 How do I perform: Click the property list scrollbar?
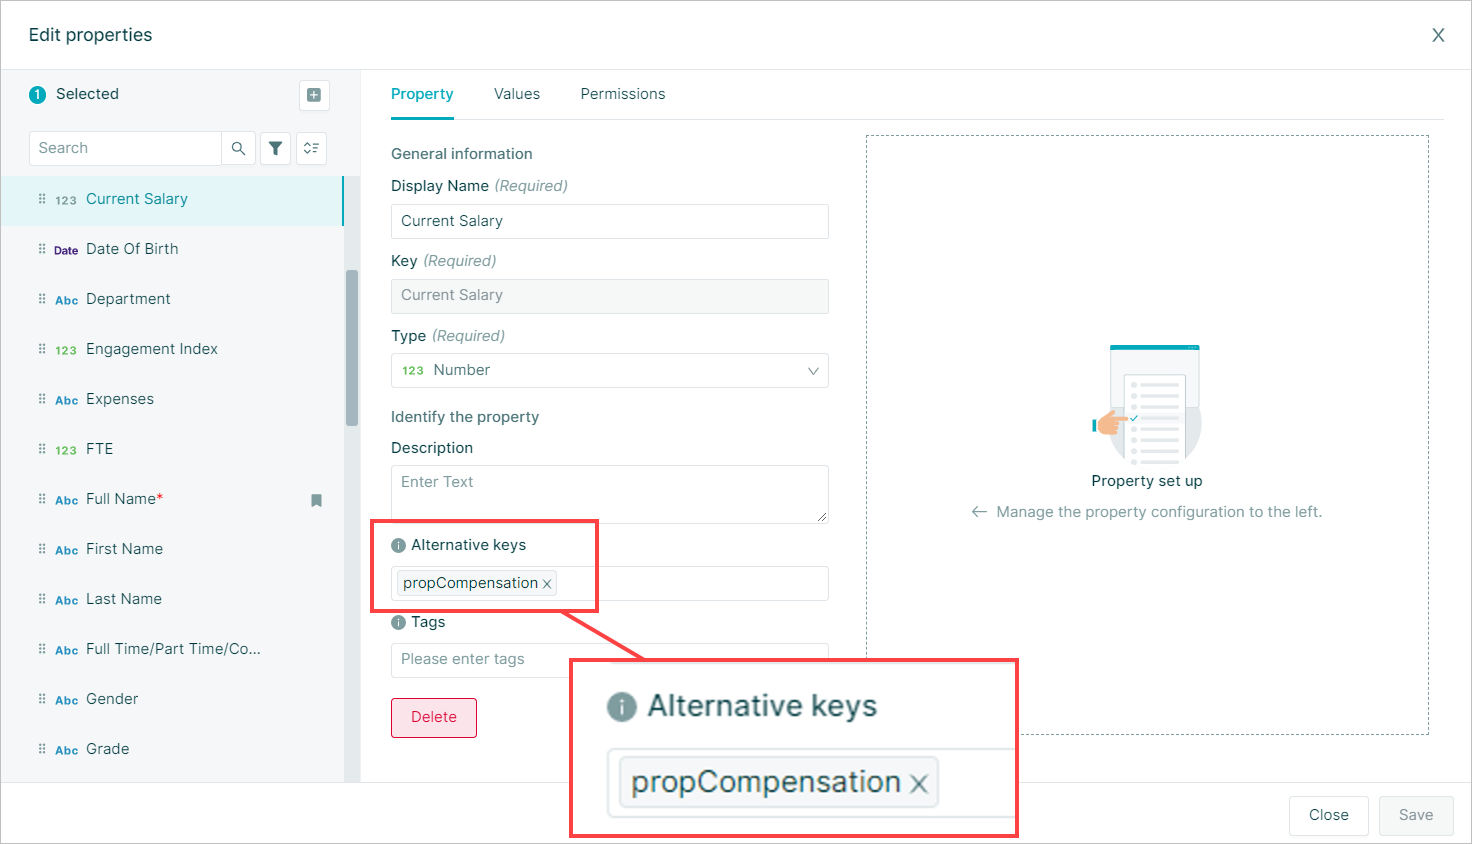point(352,348)
